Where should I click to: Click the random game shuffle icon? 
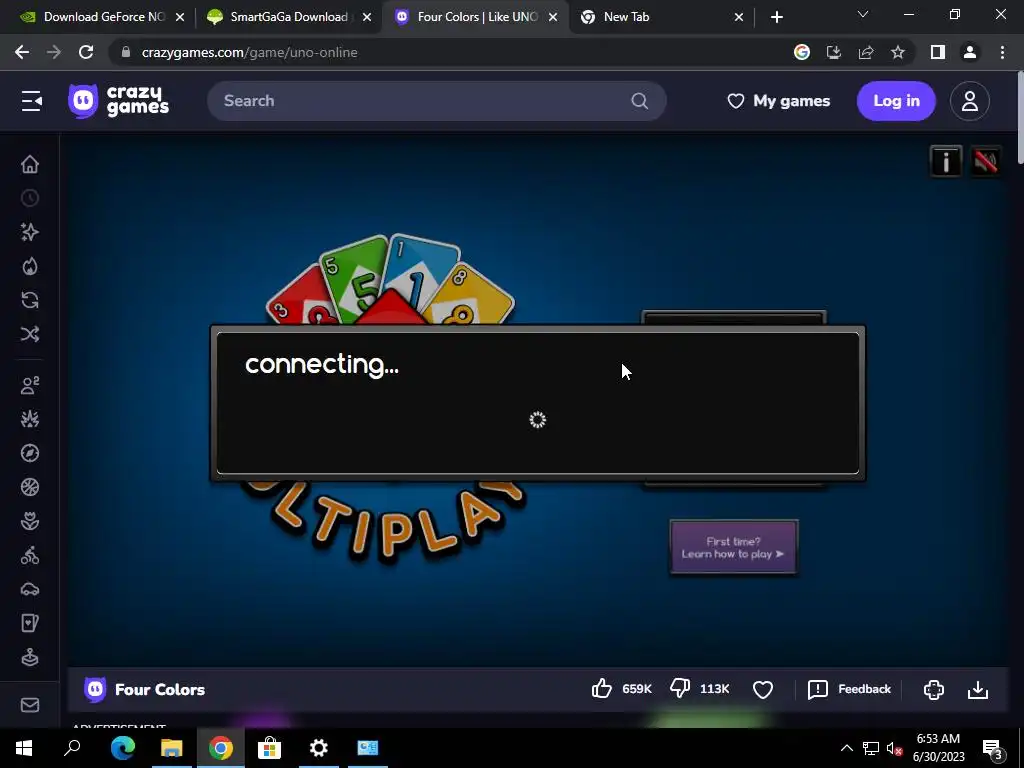(x=30, y=334)
